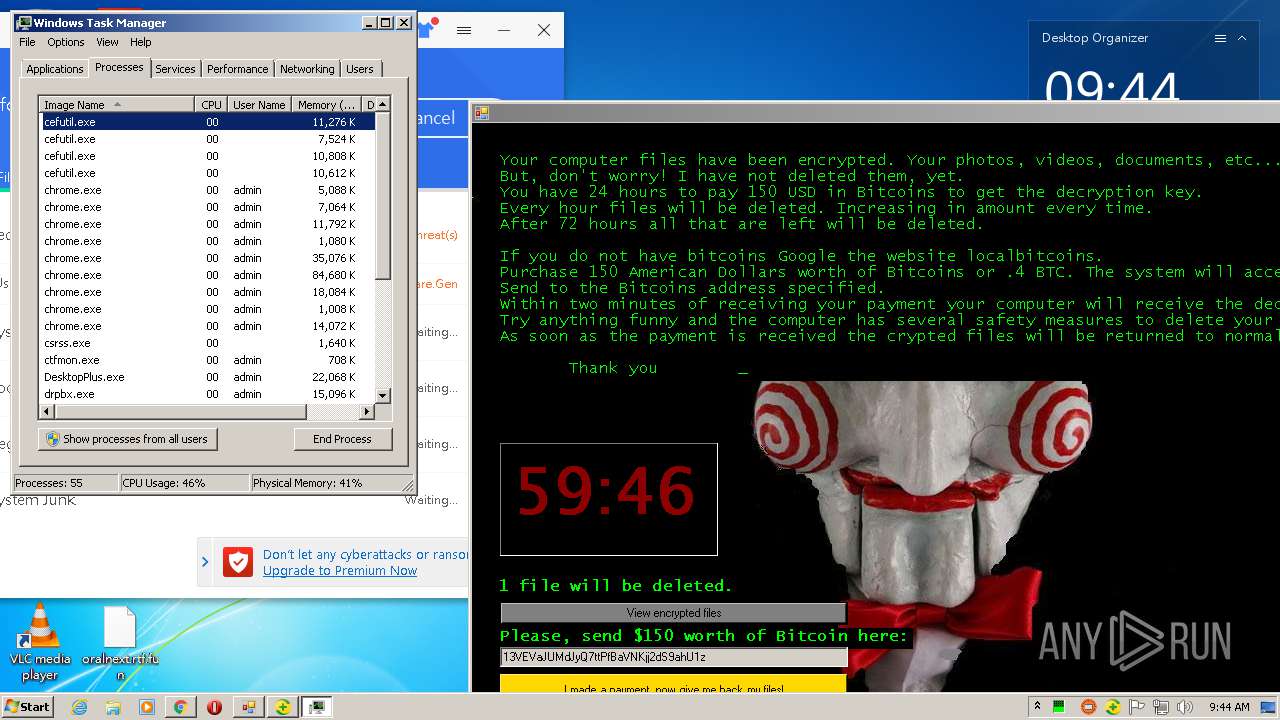Open network connection tray icon
This screenshot has width=1280, height=720.
pyautogui.click(x=1161, y=707)
